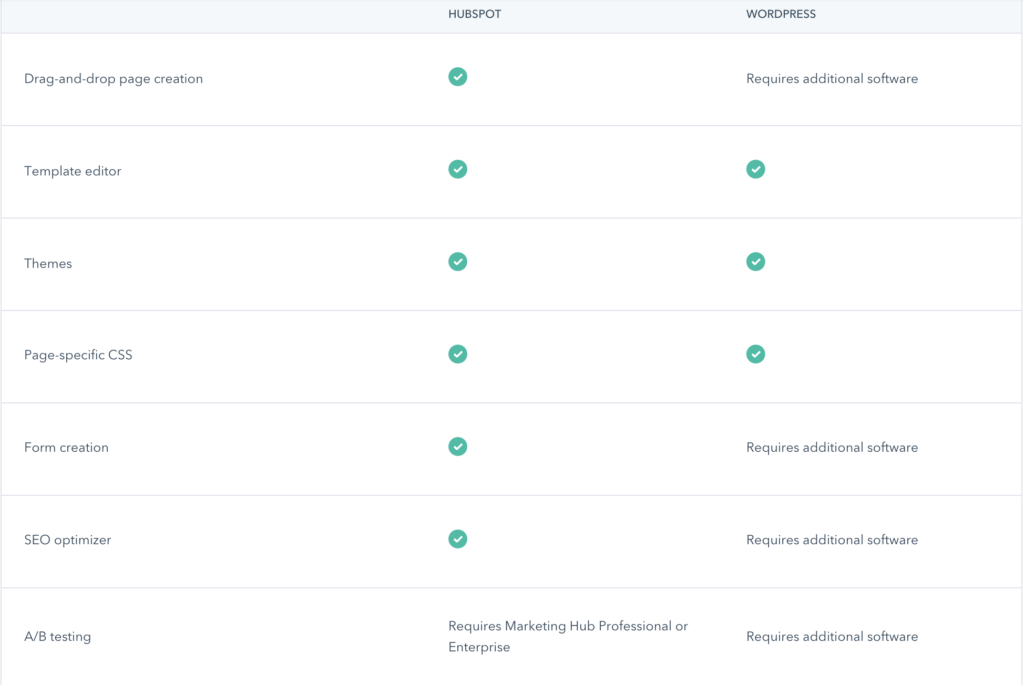
Task: Click 'Requires additional software' for A/B testing under WordPress
Action: click(x=831, y=636)
